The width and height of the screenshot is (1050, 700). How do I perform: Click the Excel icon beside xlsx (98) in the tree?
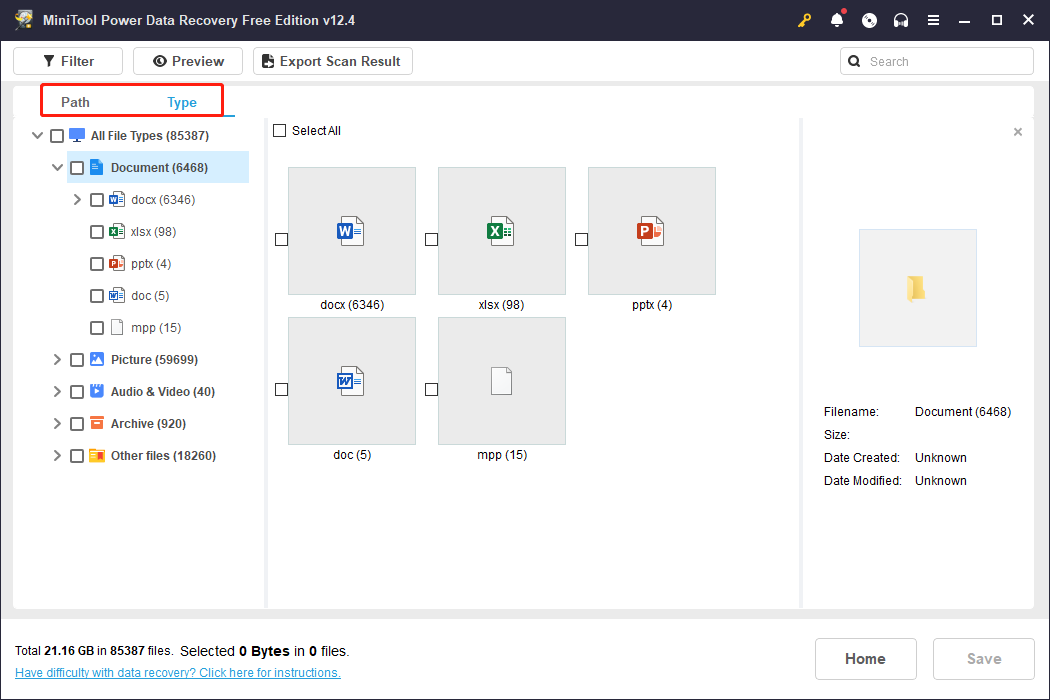click(117, 231)
